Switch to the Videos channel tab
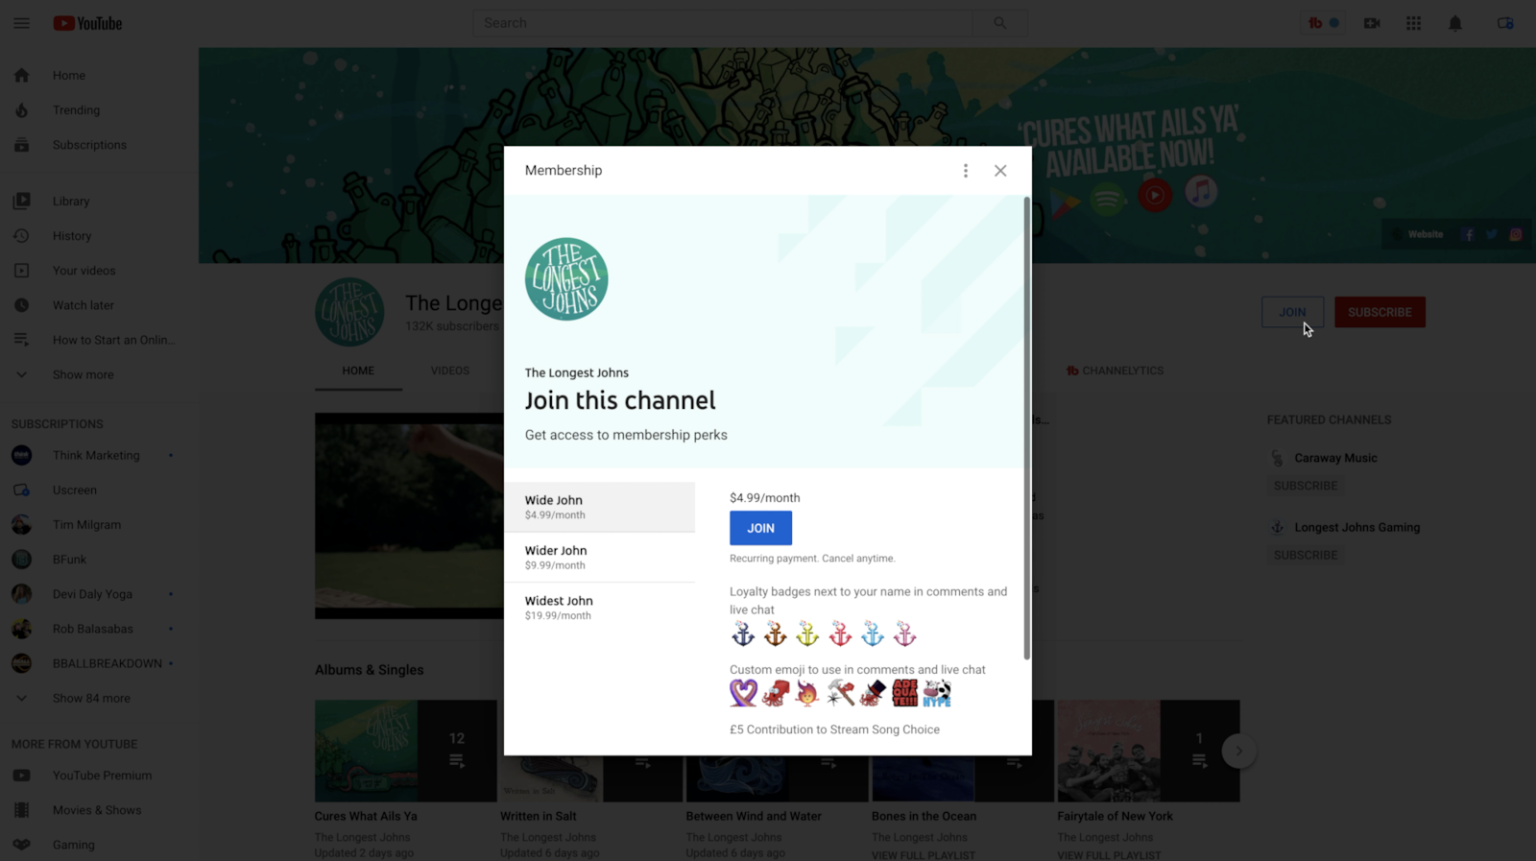 [x=450, y=371]
